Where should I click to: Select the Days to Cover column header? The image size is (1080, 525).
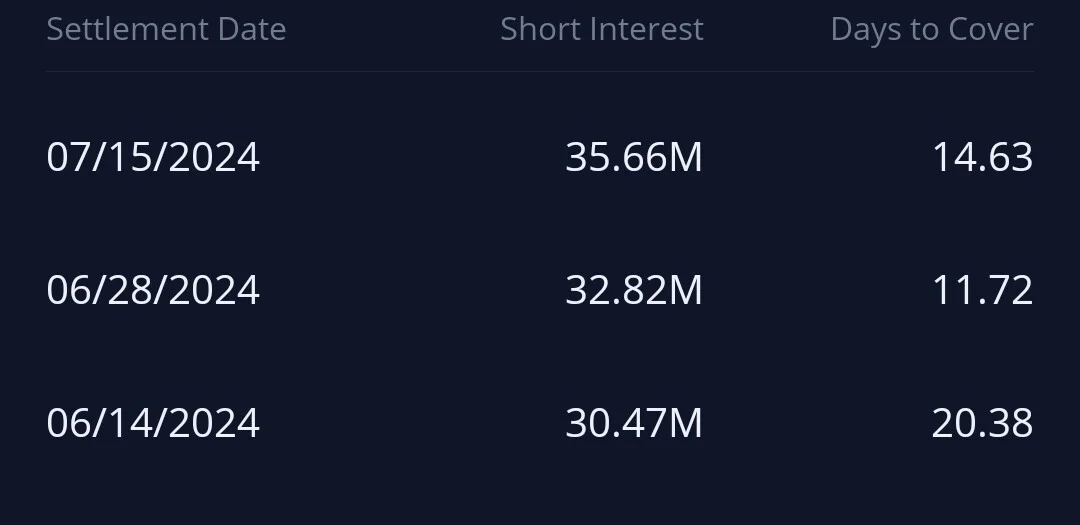coord(932,30)
